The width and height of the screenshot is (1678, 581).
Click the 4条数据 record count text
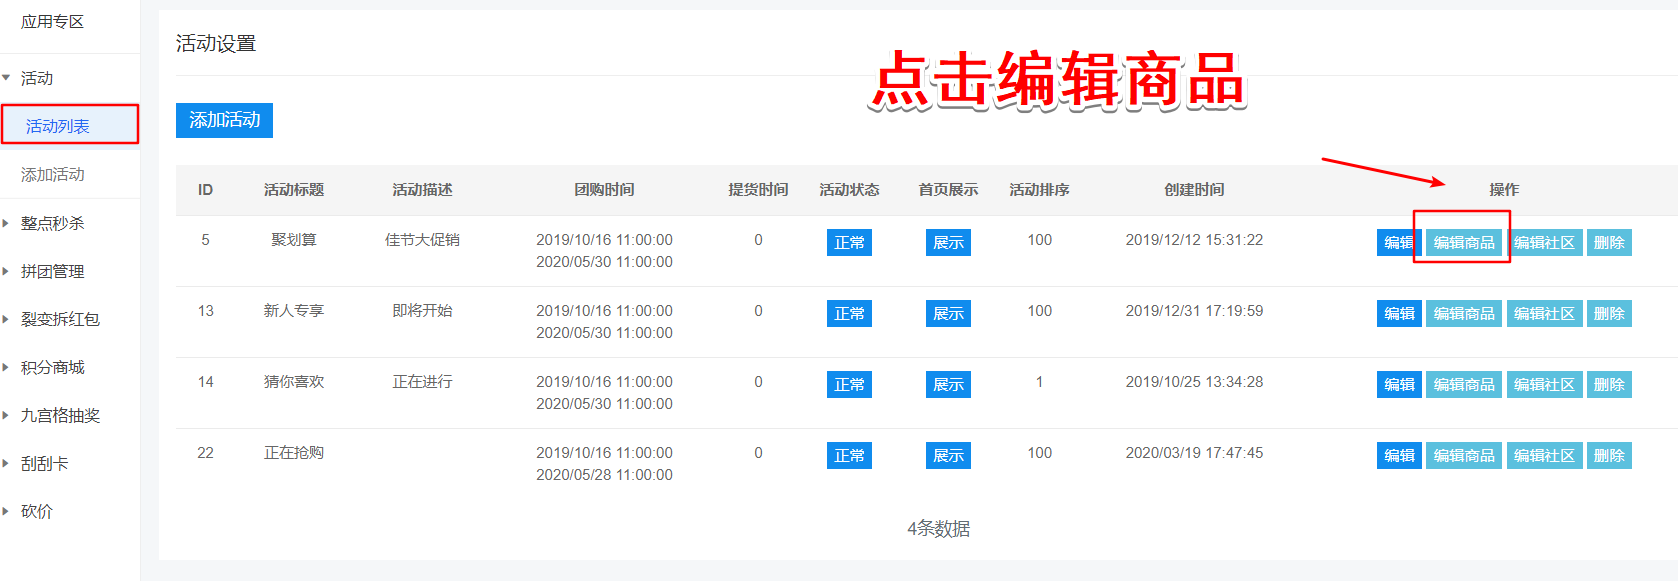(x=938, y=529)
